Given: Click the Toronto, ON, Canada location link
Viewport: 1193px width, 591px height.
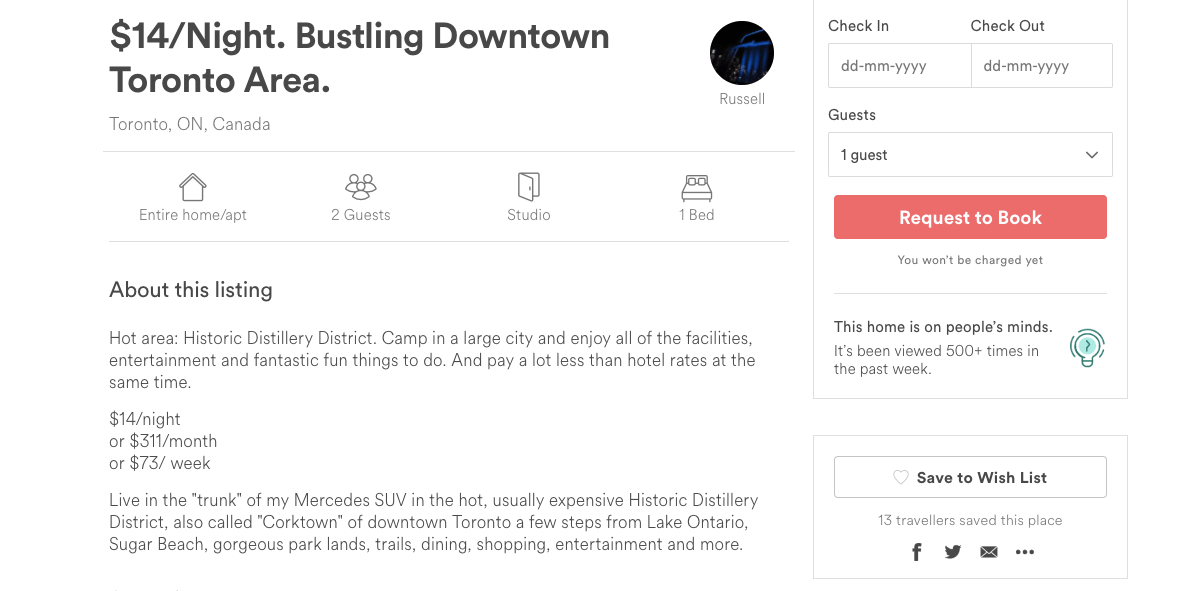Looking at the screenshot, I should pyautogui.click(x=189, y=124).
